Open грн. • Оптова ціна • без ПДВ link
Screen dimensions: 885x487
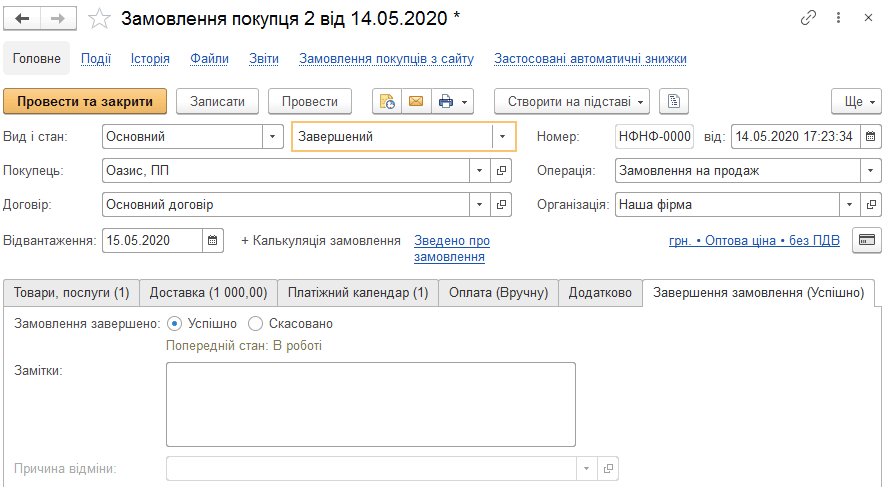(x=754, y=240)
